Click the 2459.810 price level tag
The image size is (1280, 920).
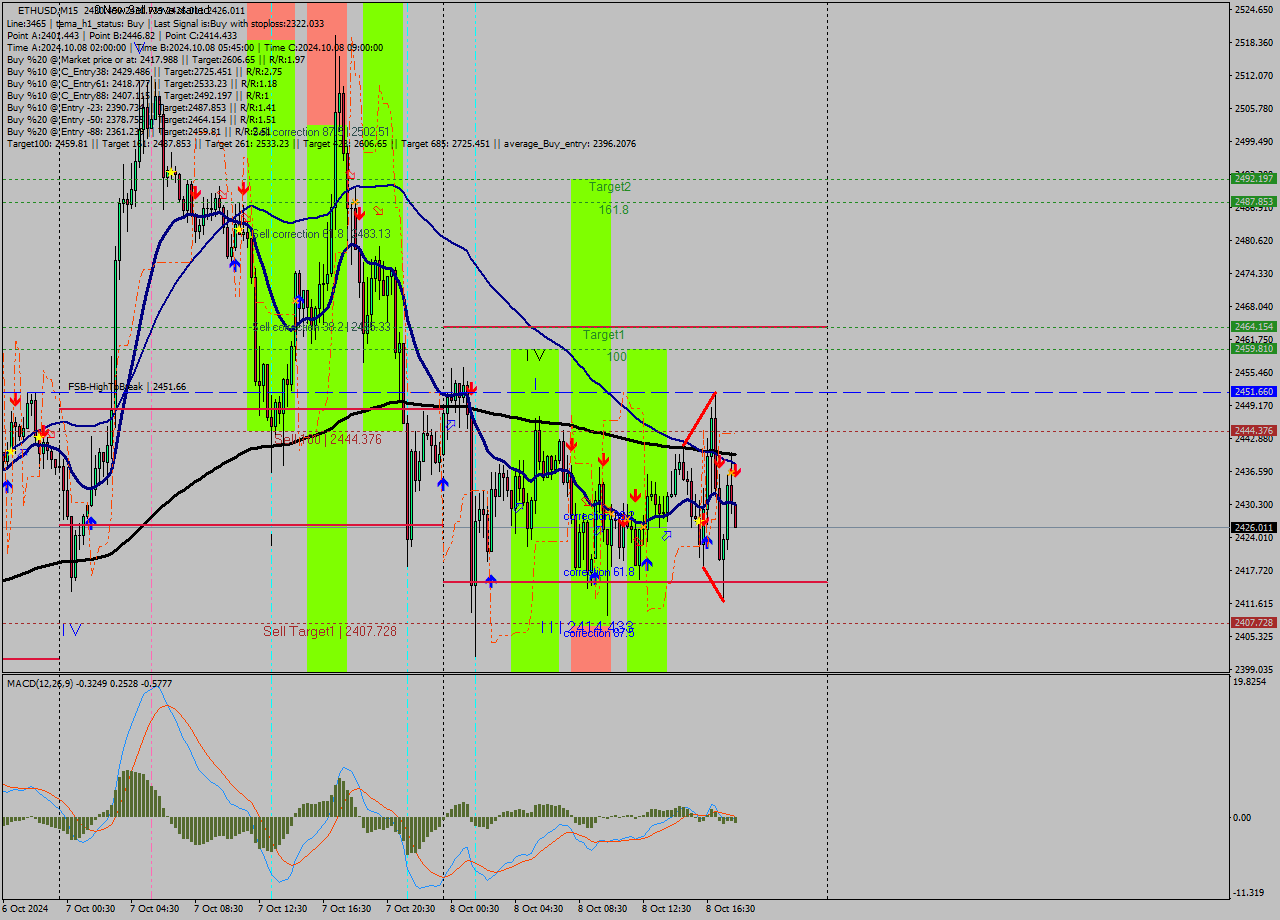(1253, 349)
